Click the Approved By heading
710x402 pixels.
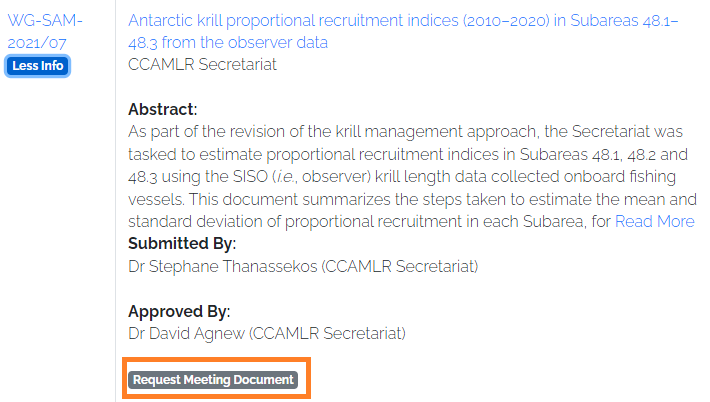[x=179, y=311]
